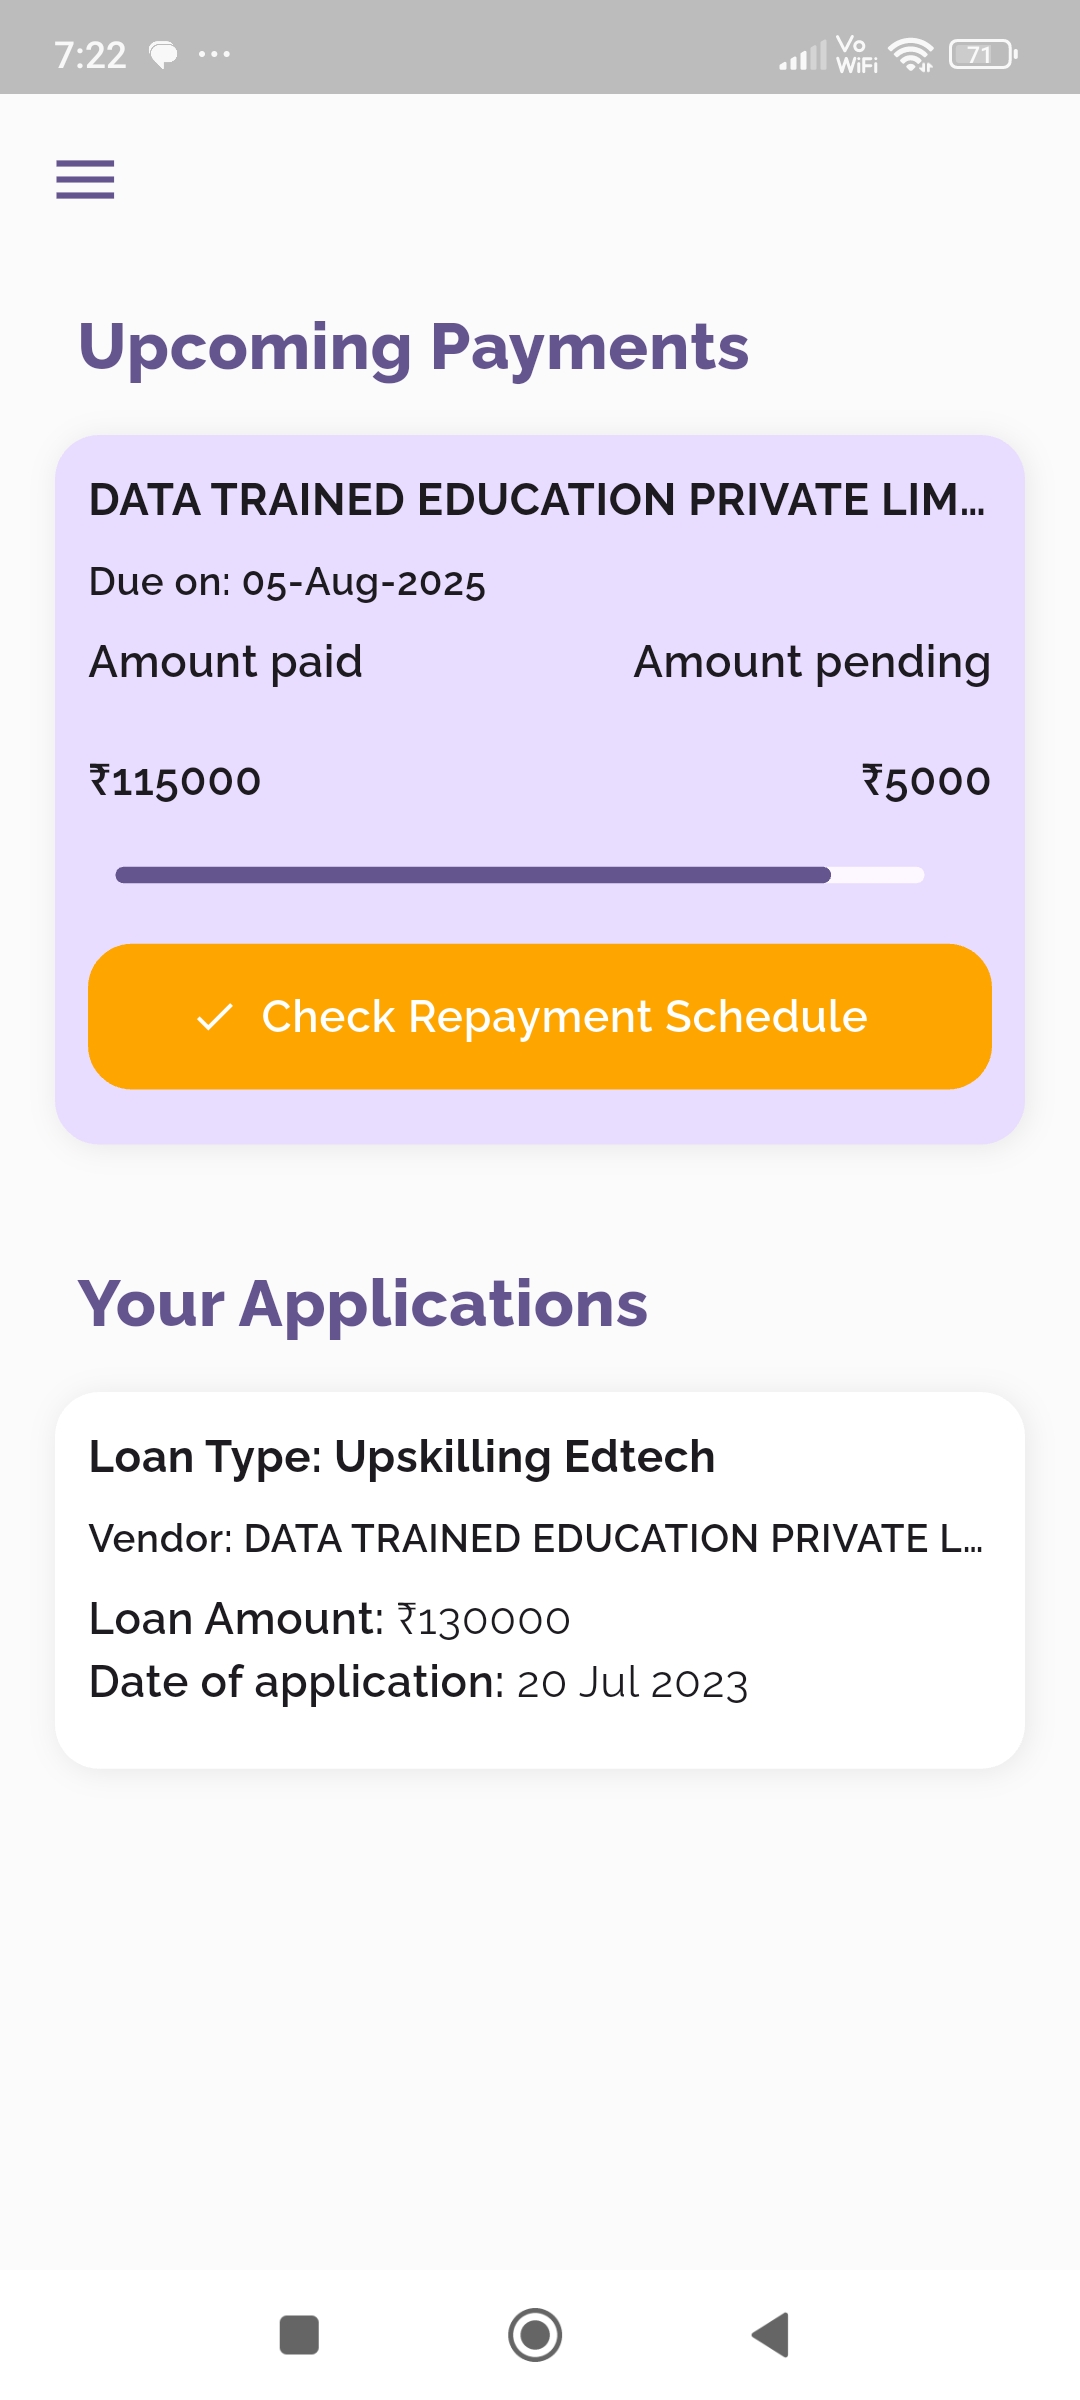
Task: Open recent apps with square button
Action: [x=299, y=2335]
